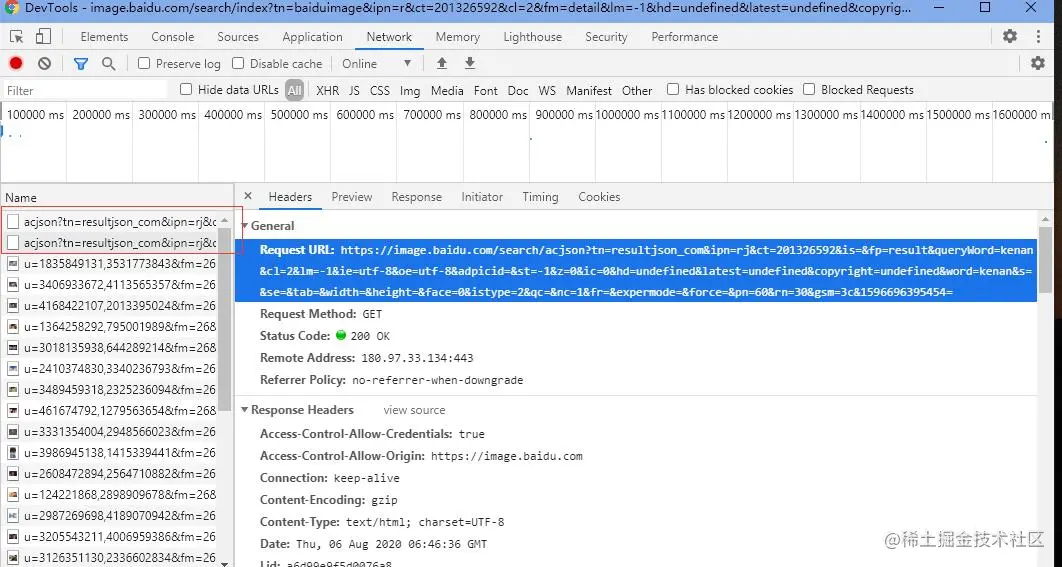The height and width of the screenshot is (567, 1062).
Task: Filter requests by WS type
Action: point(547,90)
